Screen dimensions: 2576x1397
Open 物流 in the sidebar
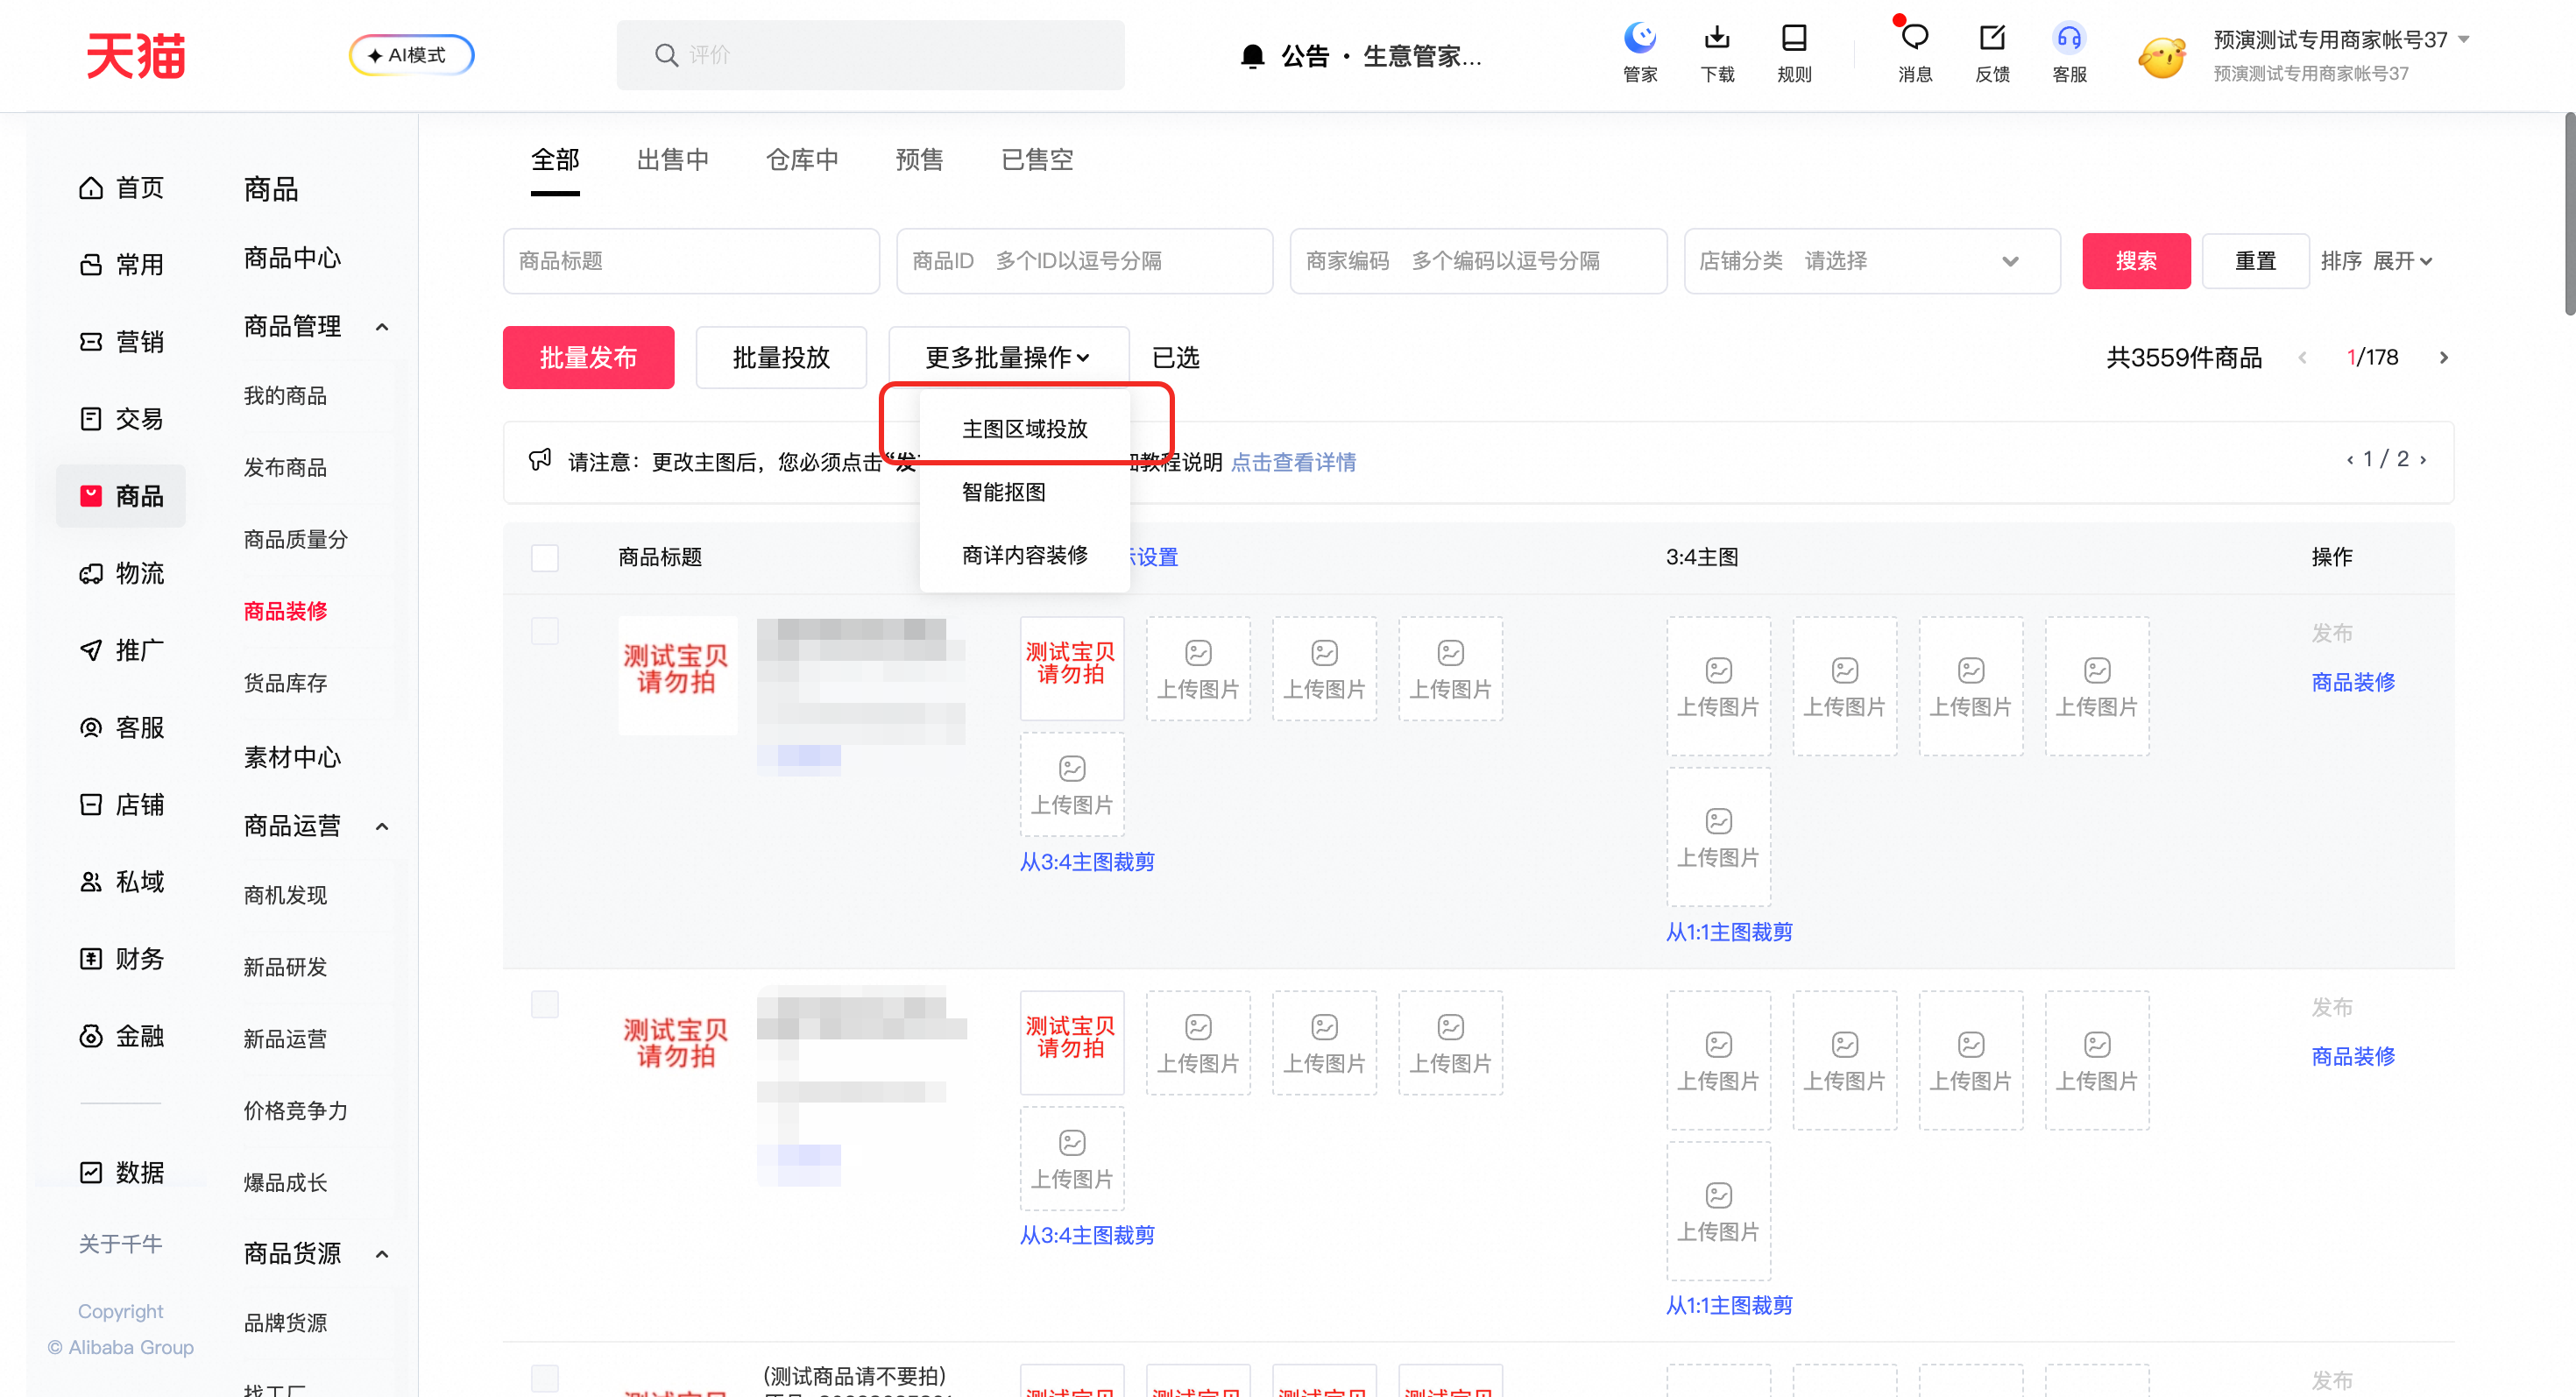tap(121, 573)
